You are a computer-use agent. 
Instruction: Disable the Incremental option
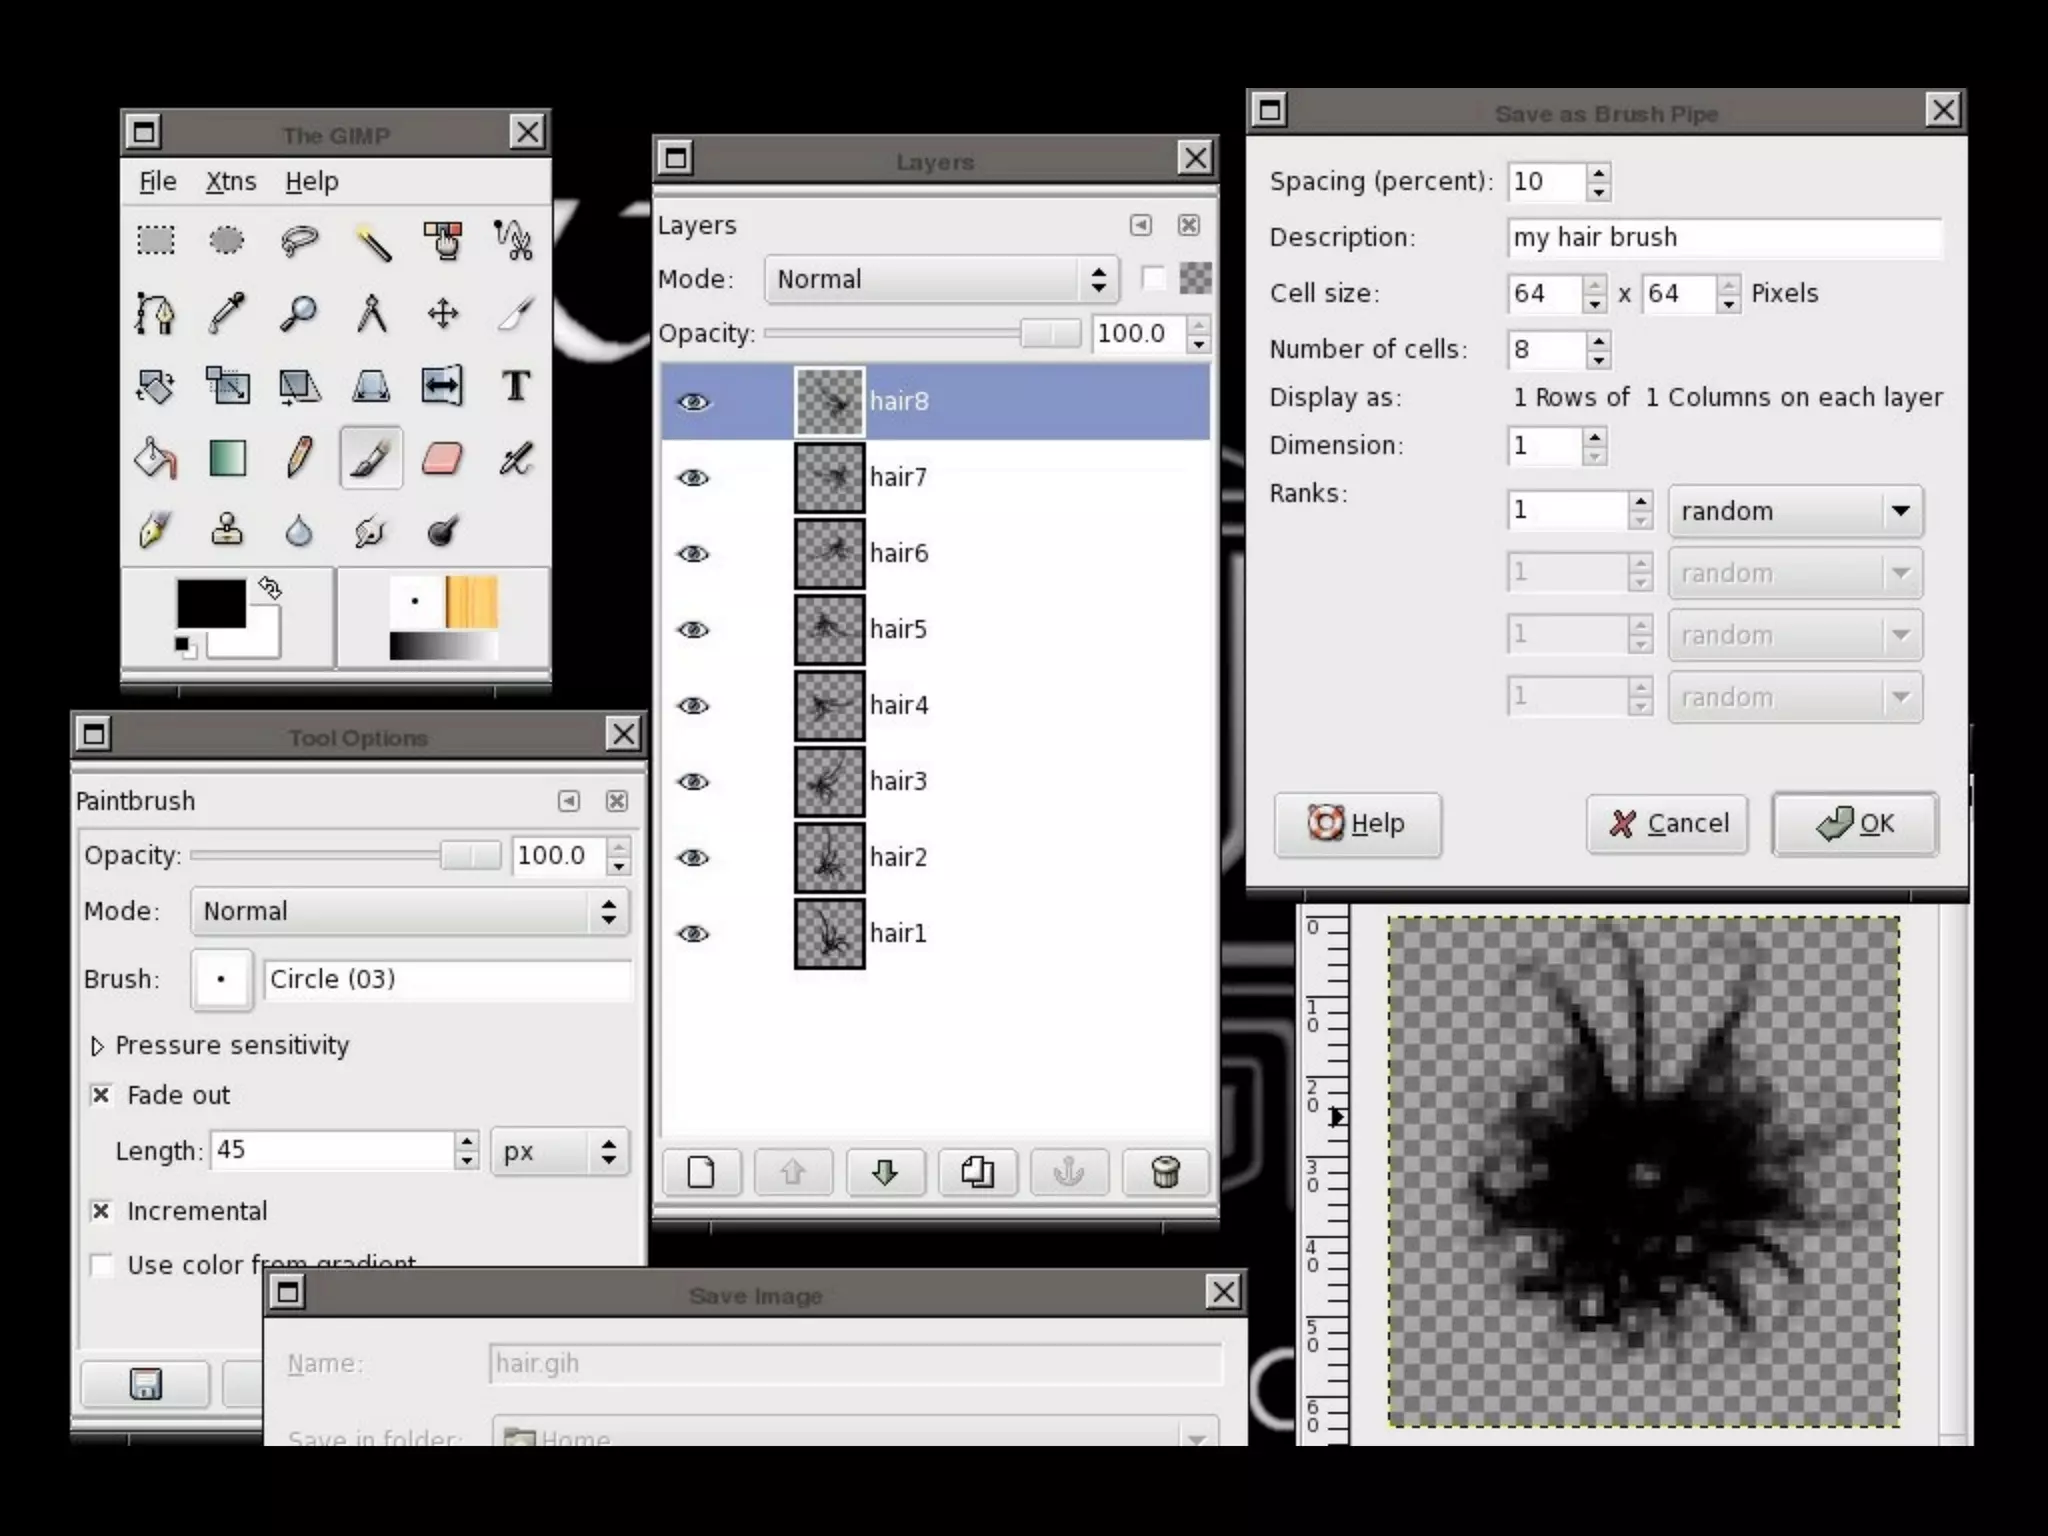click(x=101, y=1211)
